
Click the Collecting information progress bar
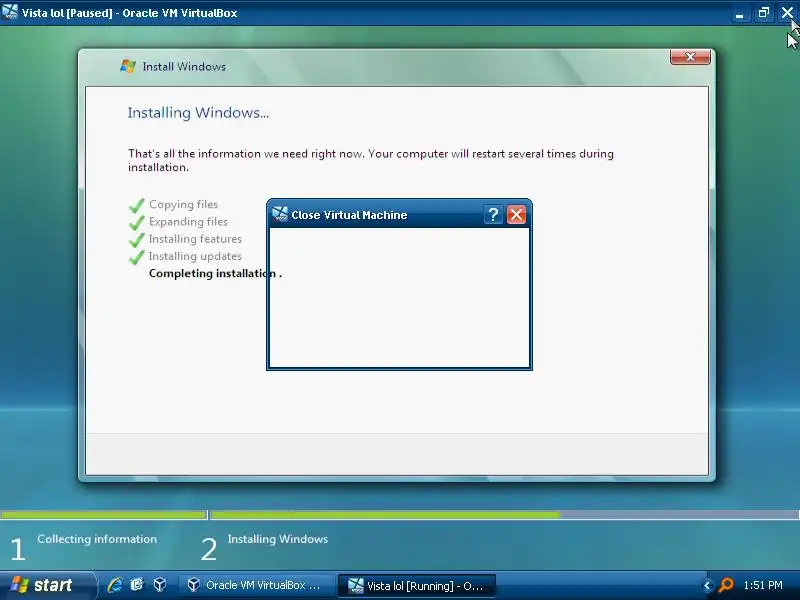click(x=103, y=515)
